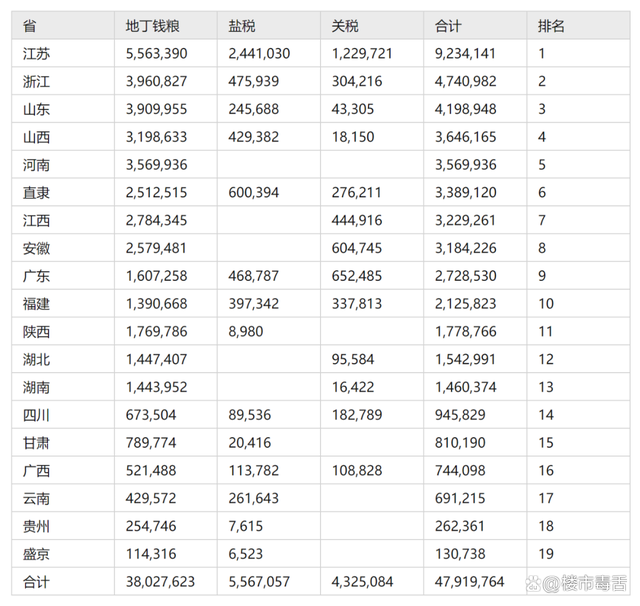Select the 江苏 province cell
Image resolution: width=640 pixels, height=606 pixels.
coord(37,54)
